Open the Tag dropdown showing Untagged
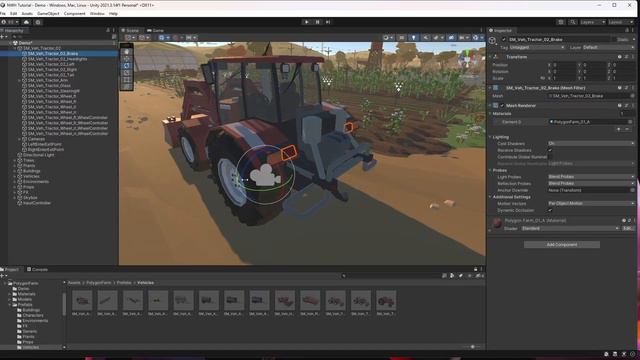The image size is (640, 360). tap(537, 47)
